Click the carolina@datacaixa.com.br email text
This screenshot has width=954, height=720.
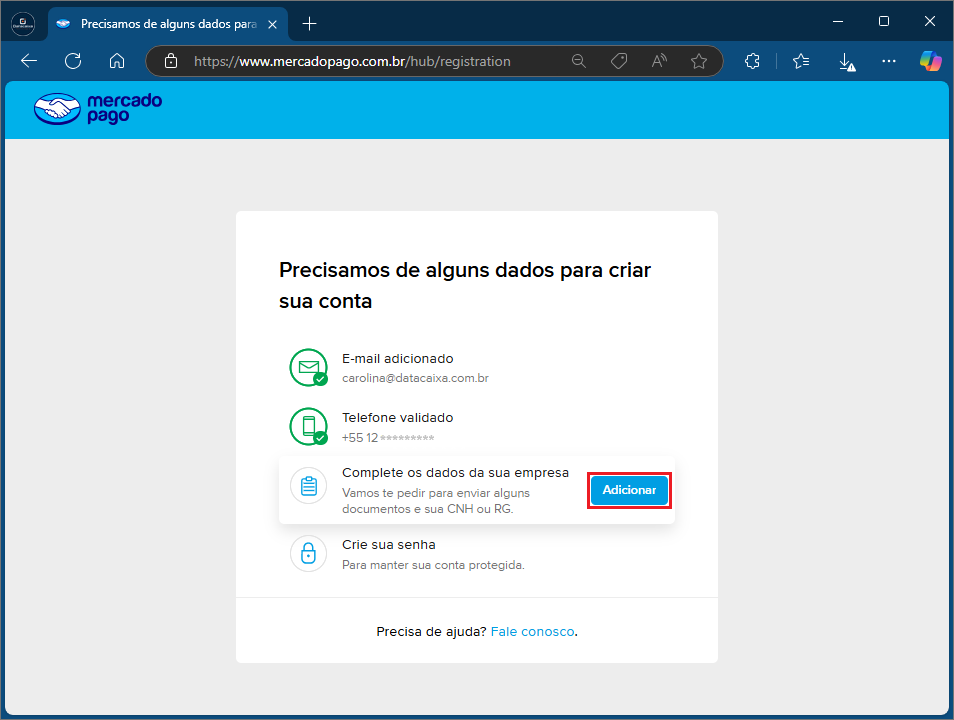[x=416, y=378]
